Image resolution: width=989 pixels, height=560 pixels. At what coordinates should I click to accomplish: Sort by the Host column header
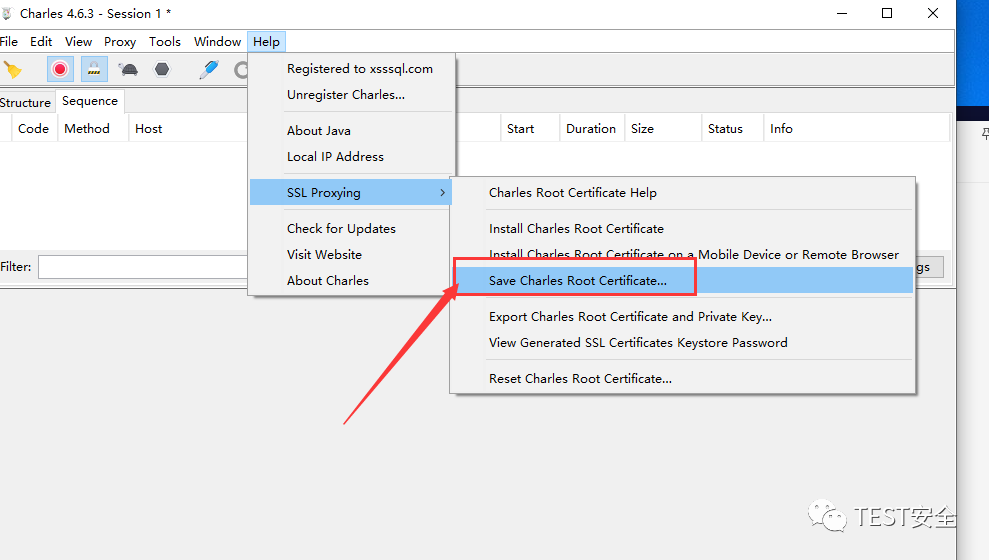(x=149, y=129)
